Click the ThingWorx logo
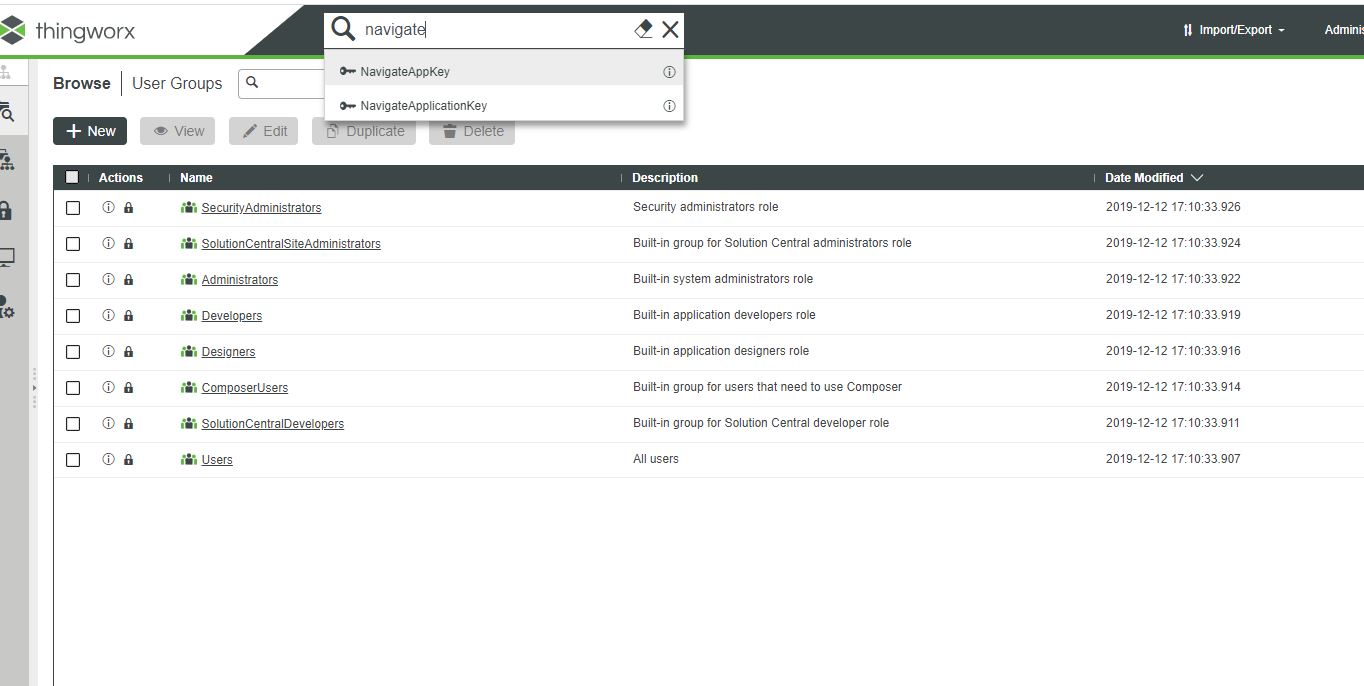 [68, 30]
